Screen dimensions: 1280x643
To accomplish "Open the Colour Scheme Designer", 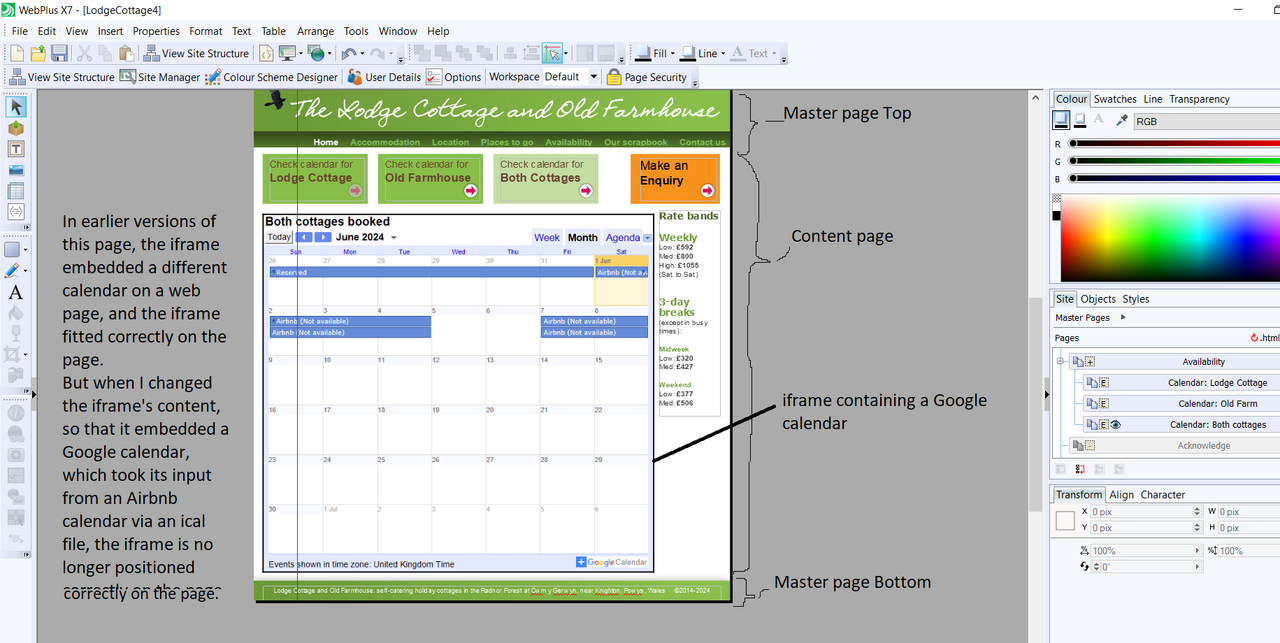I will tap(272, 77).
